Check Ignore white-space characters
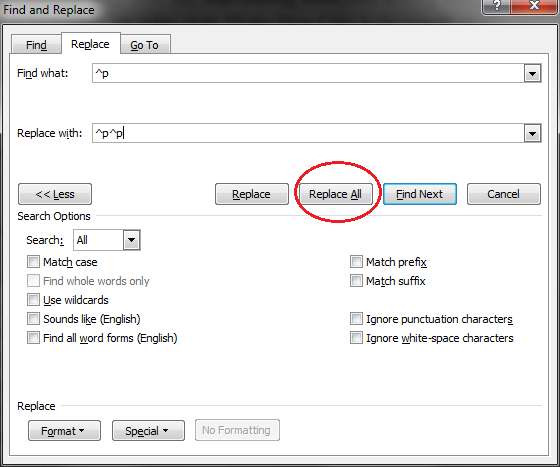 point(356,337)
